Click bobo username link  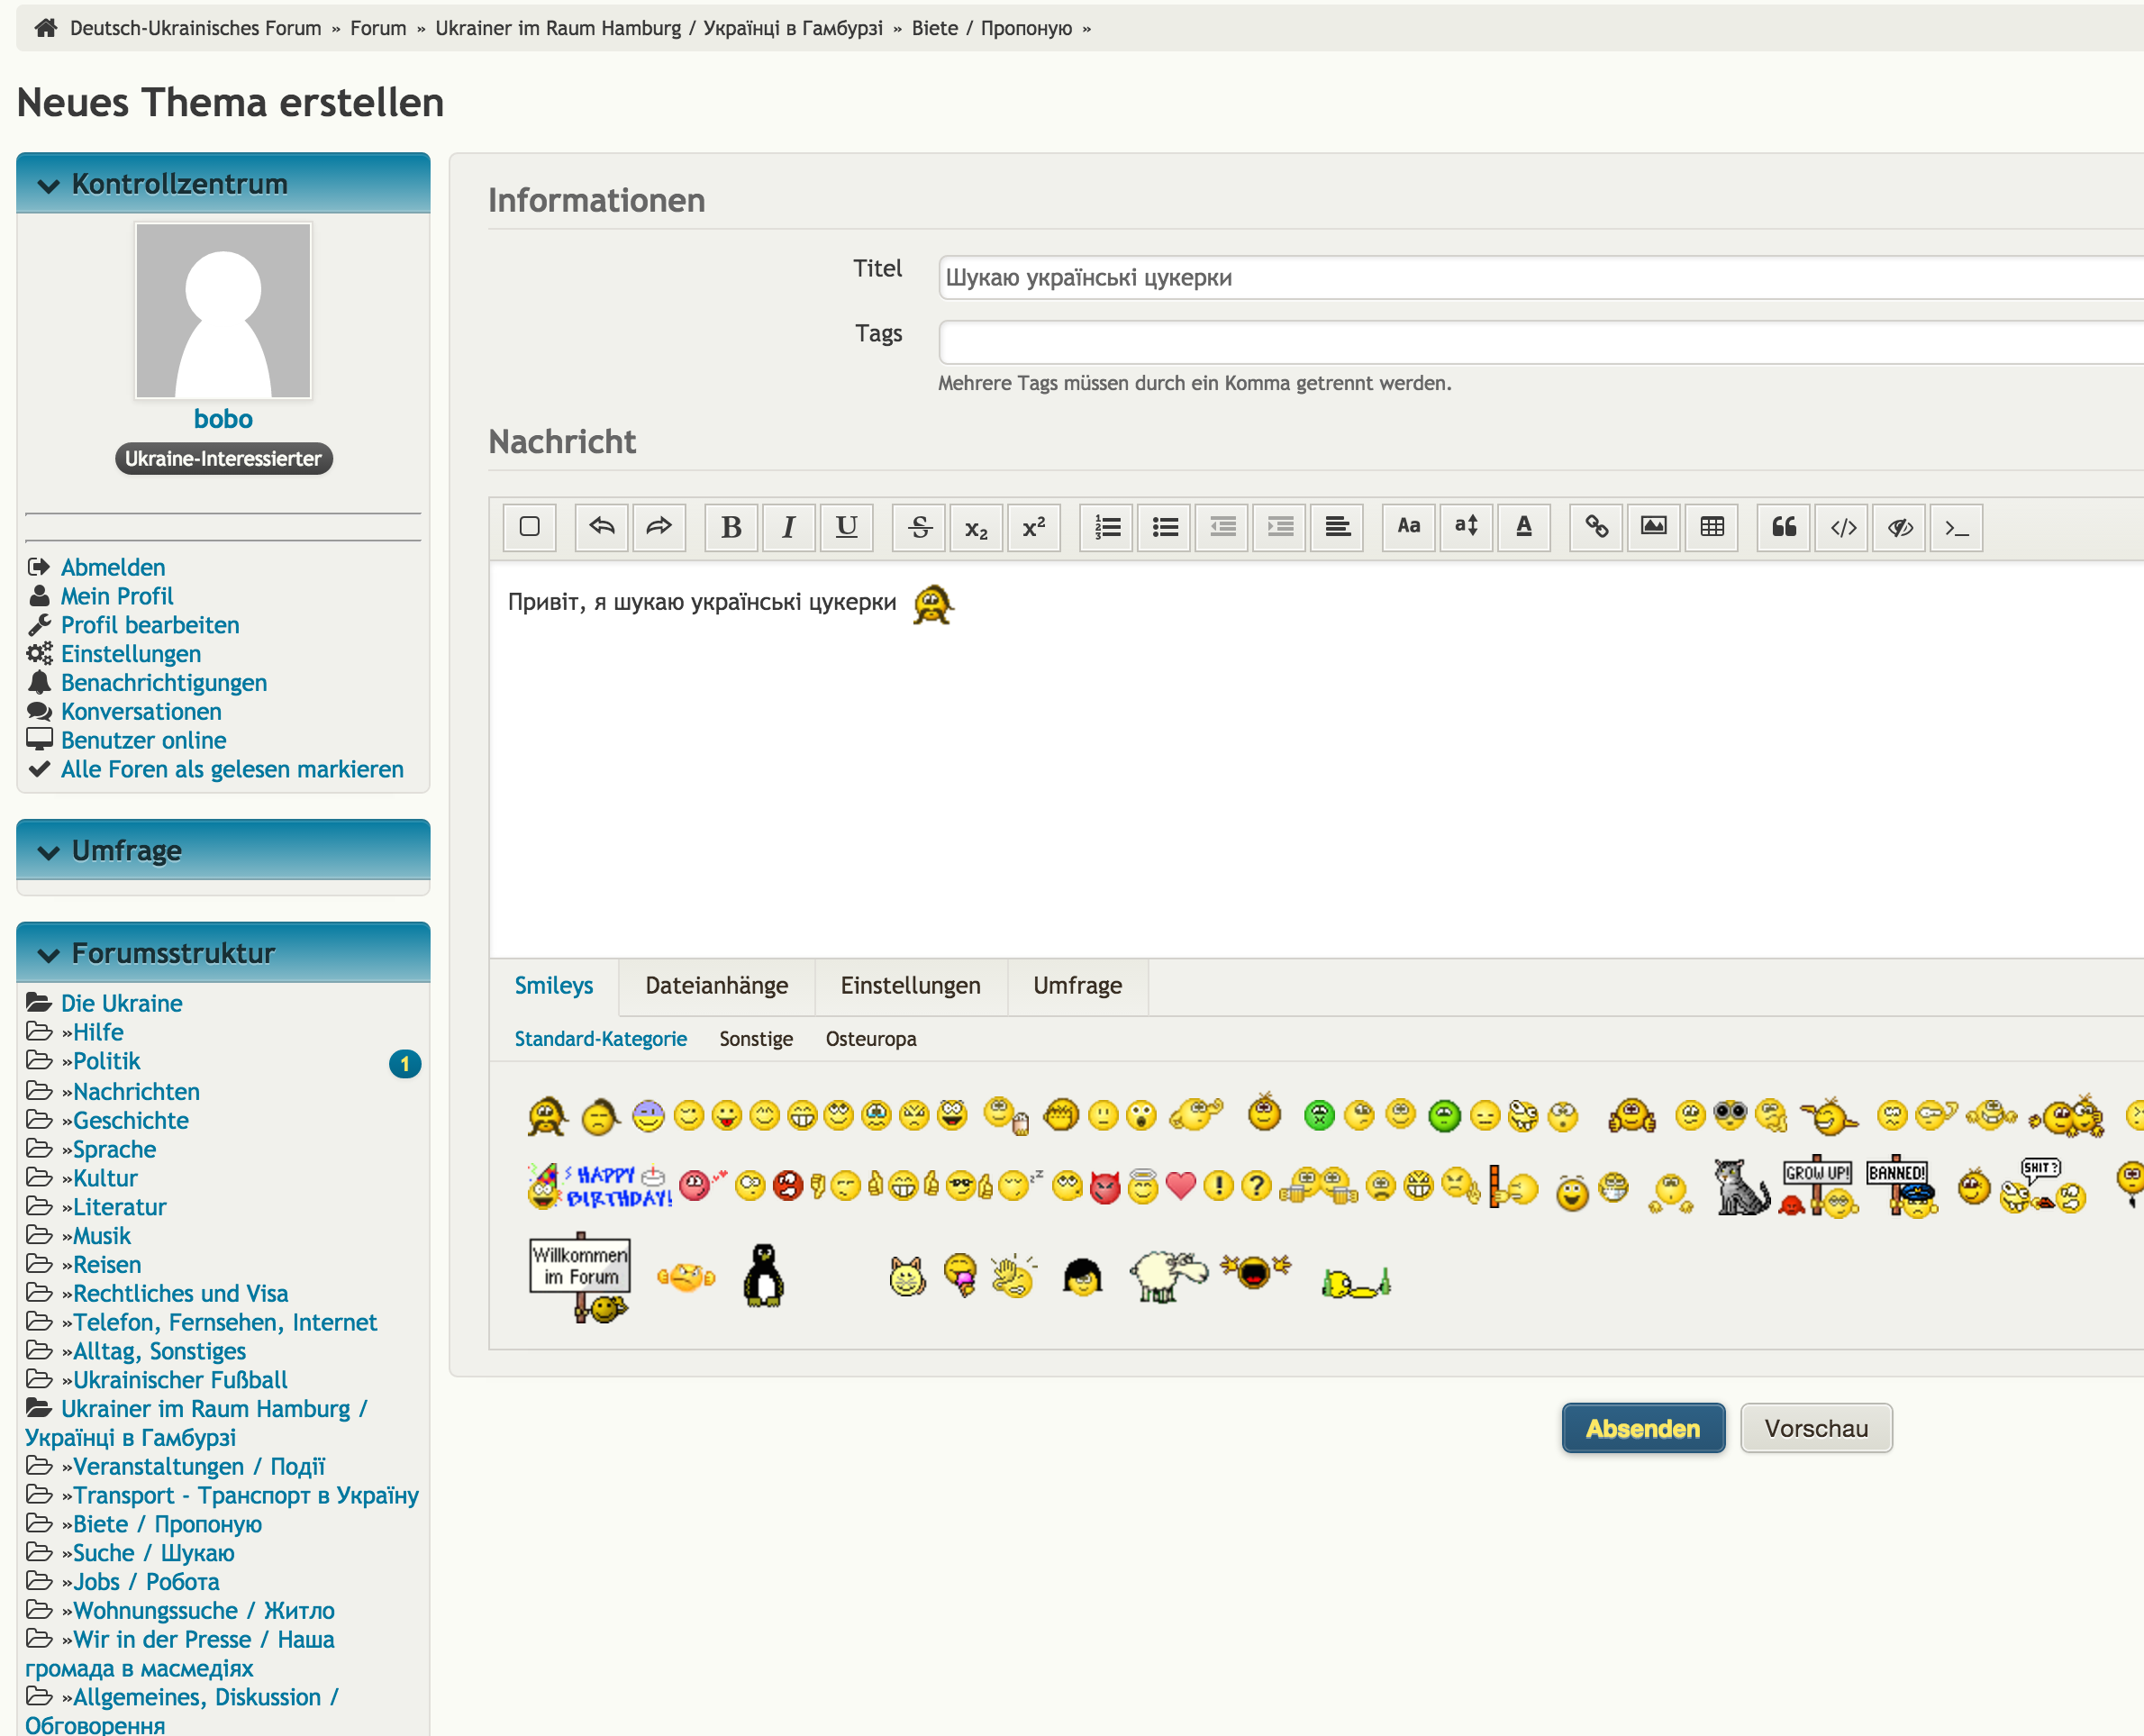pyautogui.click(x=223, y=419)
